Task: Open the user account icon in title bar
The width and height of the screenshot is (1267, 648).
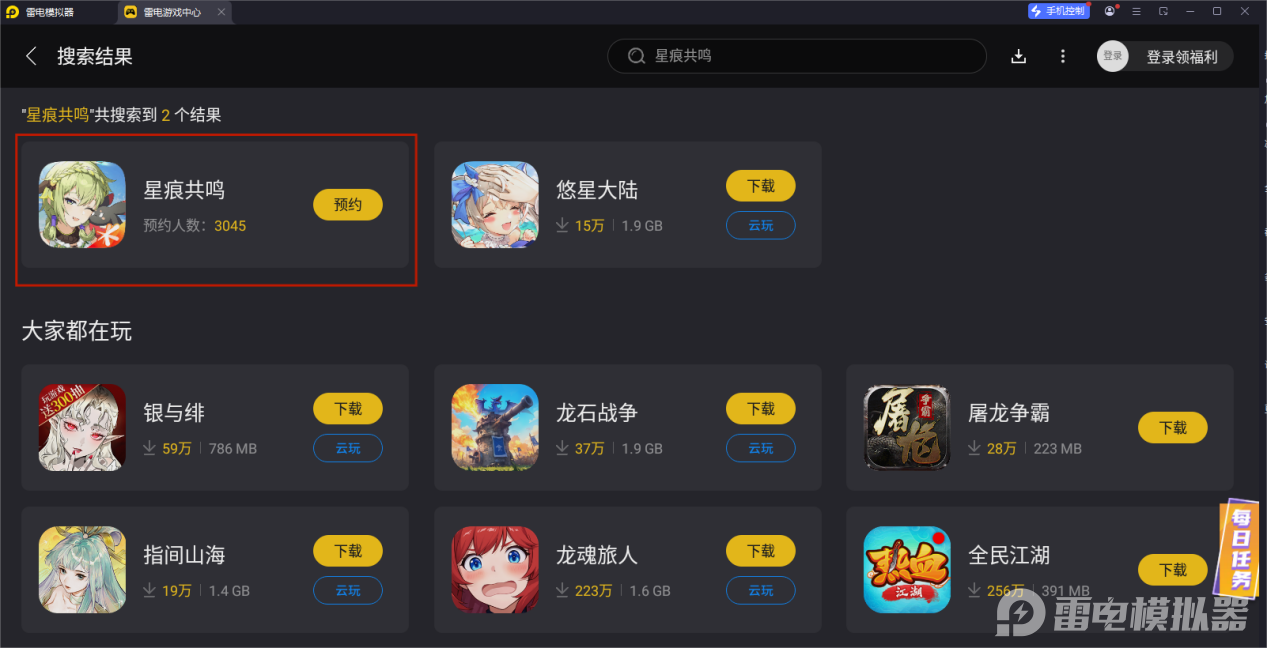Action: [1110, 11]
